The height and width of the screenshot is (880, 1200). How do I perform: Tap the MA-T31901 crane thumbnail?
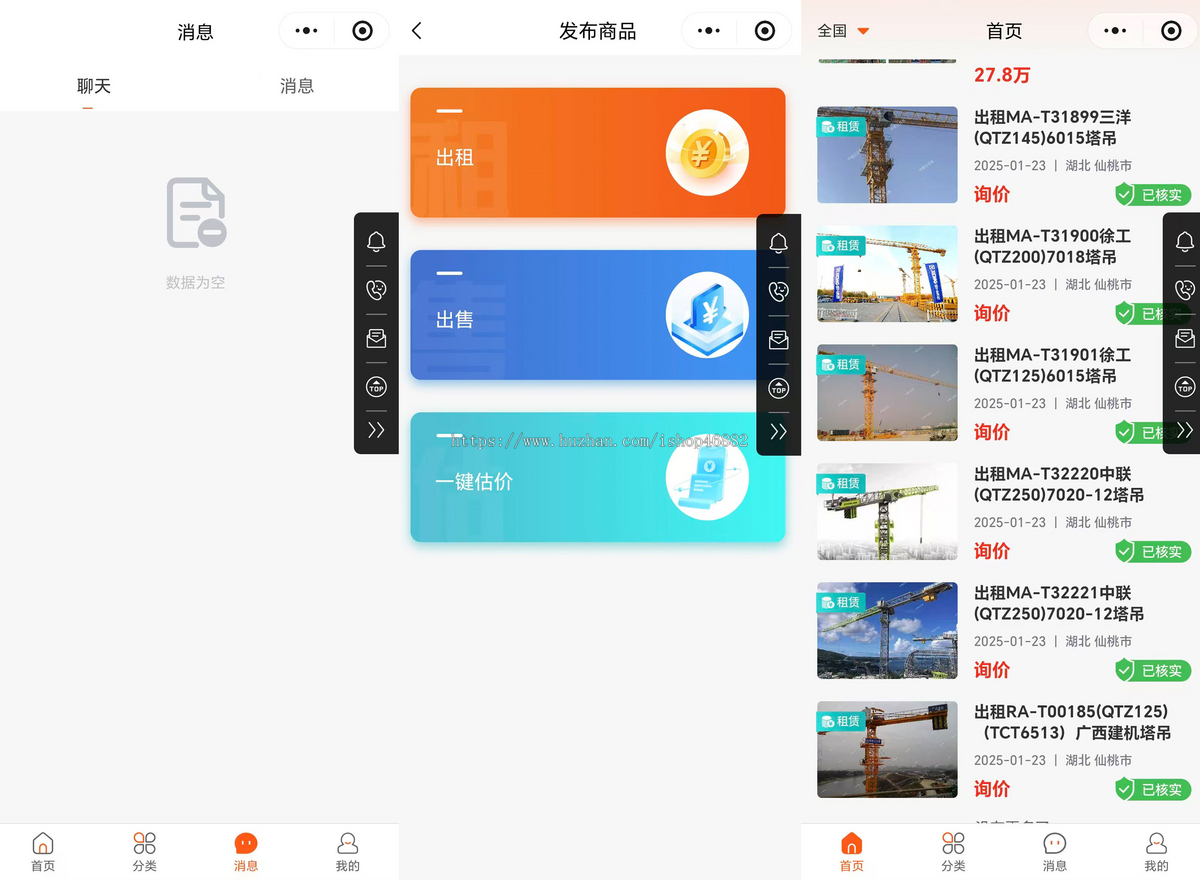point(887,393)
